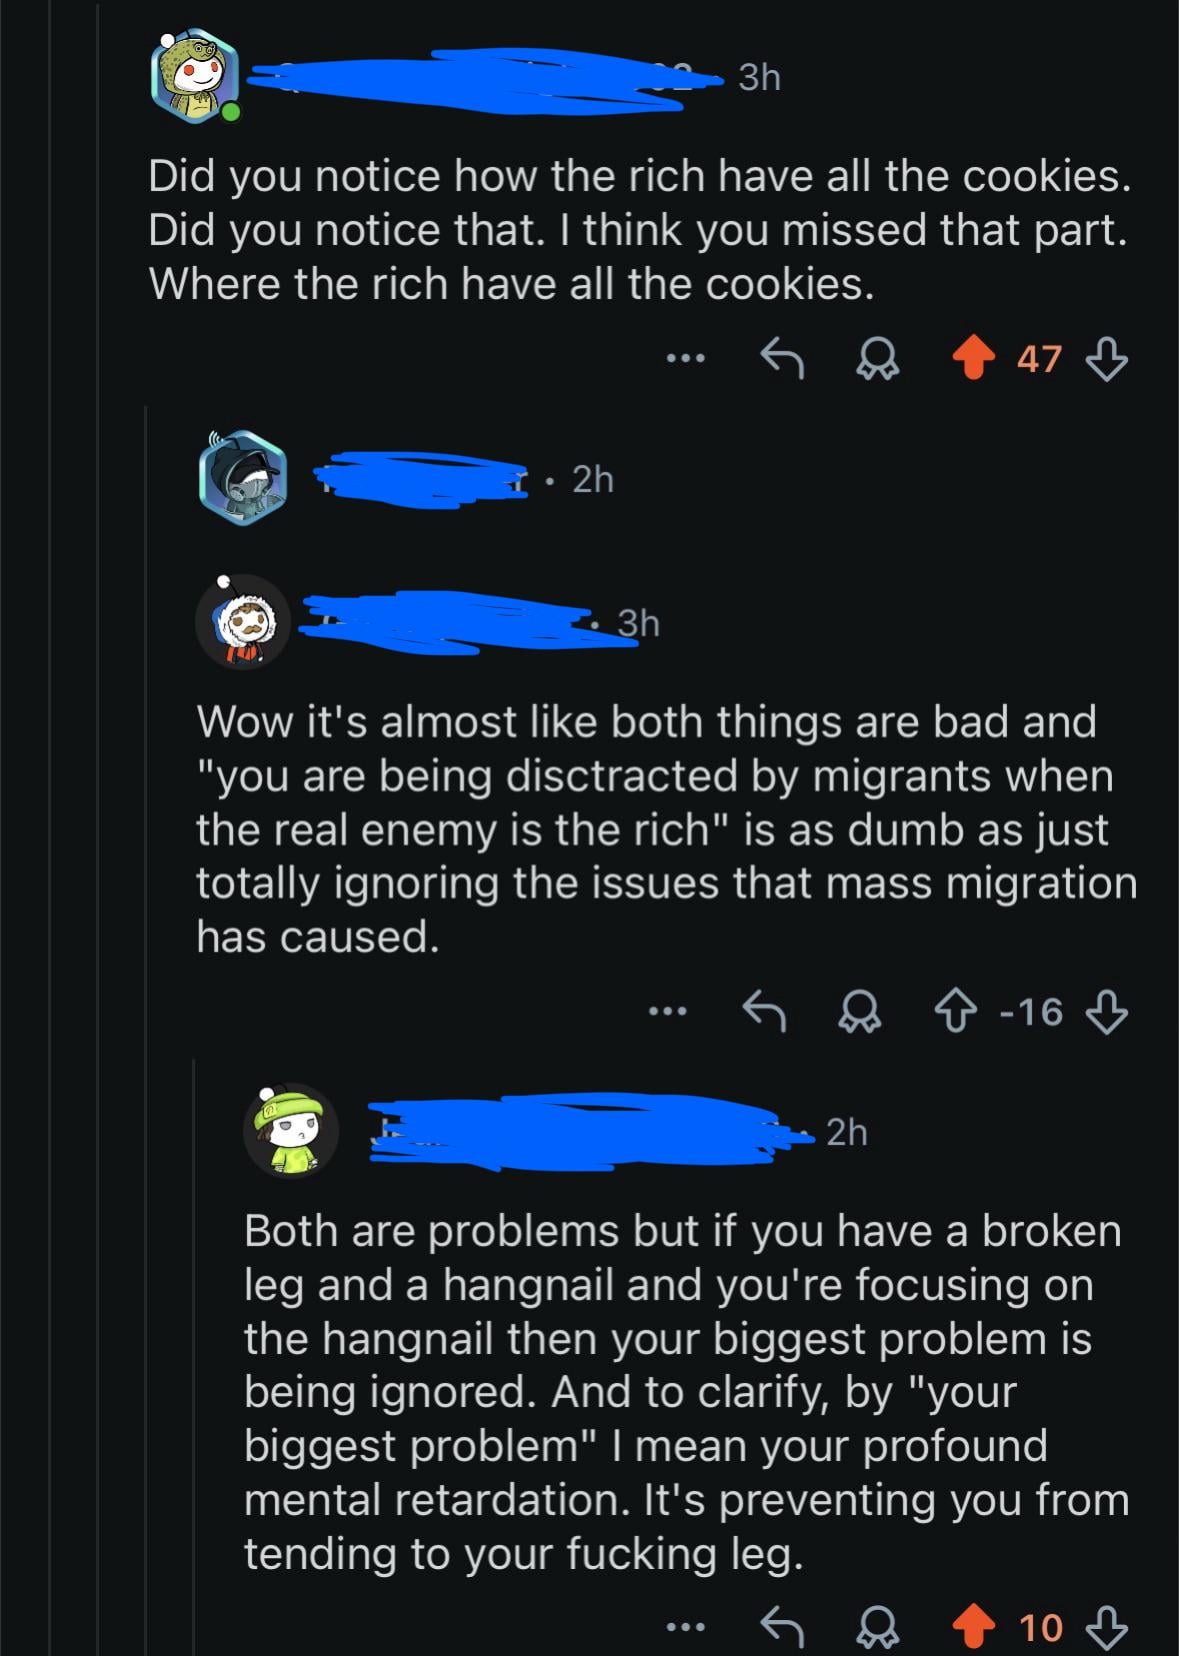Screen dimensions: 1179x1656
Task: Open the green-beanie avatar user profile
Action: pyautogui.click(x=290, y=1131)
